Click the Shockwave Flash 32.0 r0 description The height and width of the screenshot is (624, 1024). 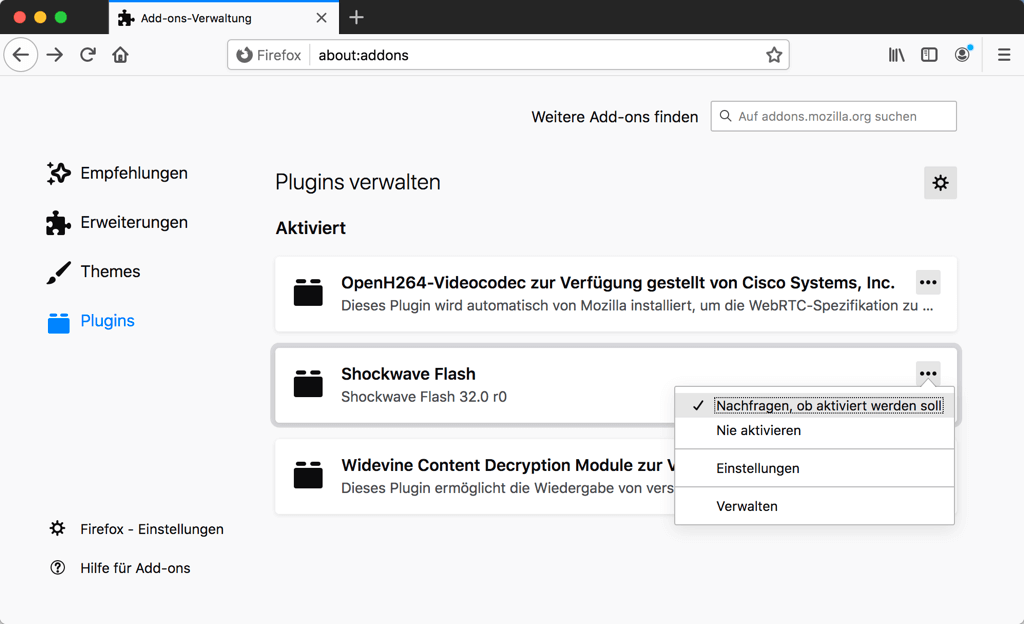pos(424,397)
